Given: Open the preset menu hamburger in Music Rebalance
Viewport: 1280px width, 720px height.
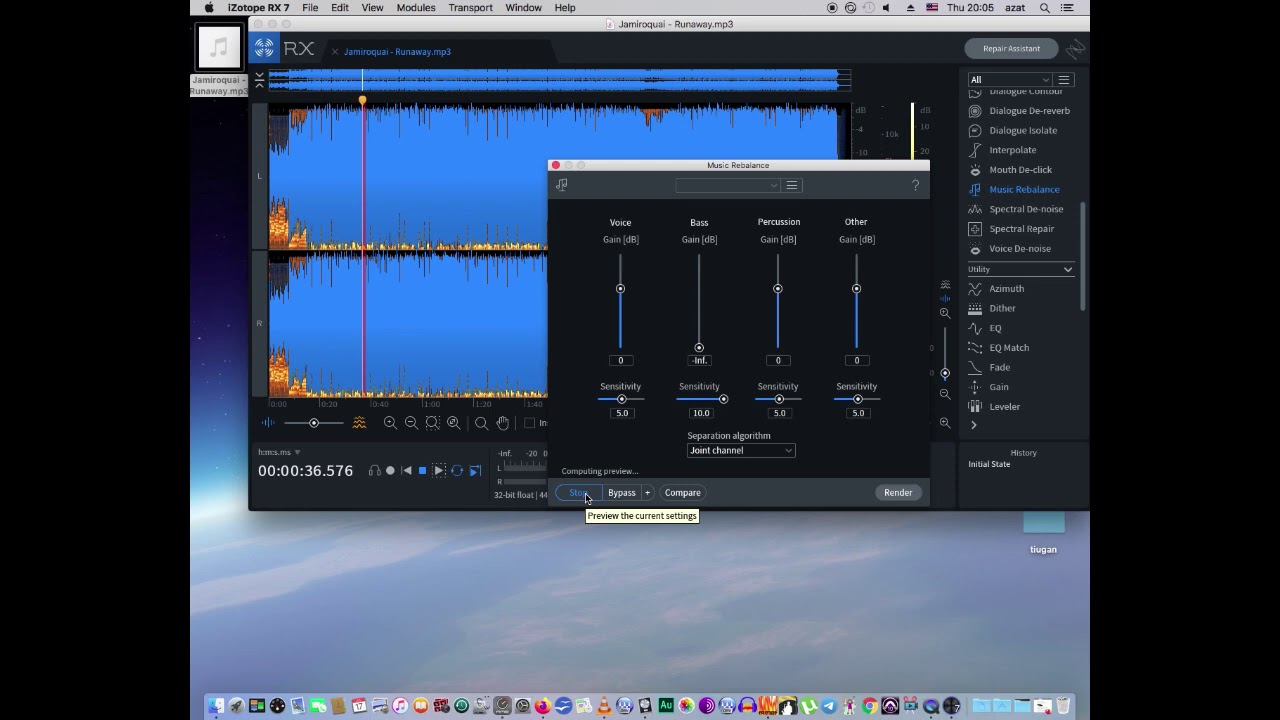Looking at the screenshot, I should 792,185.
